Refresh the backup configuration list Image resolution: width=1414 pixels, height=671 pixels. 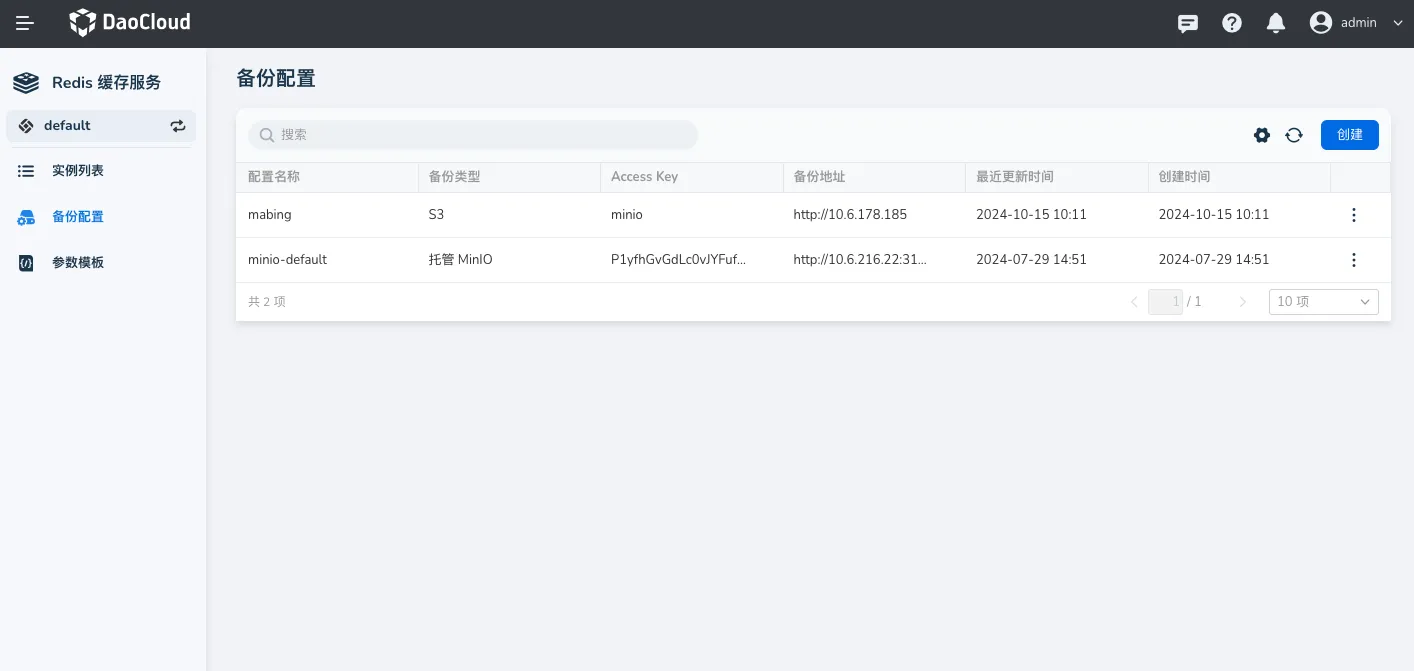(x=1294, y=135)
